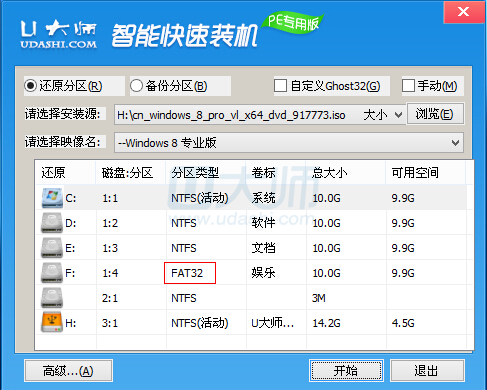The width and height of the screenshot is (487, 390).
Task: Select the 备份分区(B) radio button
Action: click(x=137, y=86)
